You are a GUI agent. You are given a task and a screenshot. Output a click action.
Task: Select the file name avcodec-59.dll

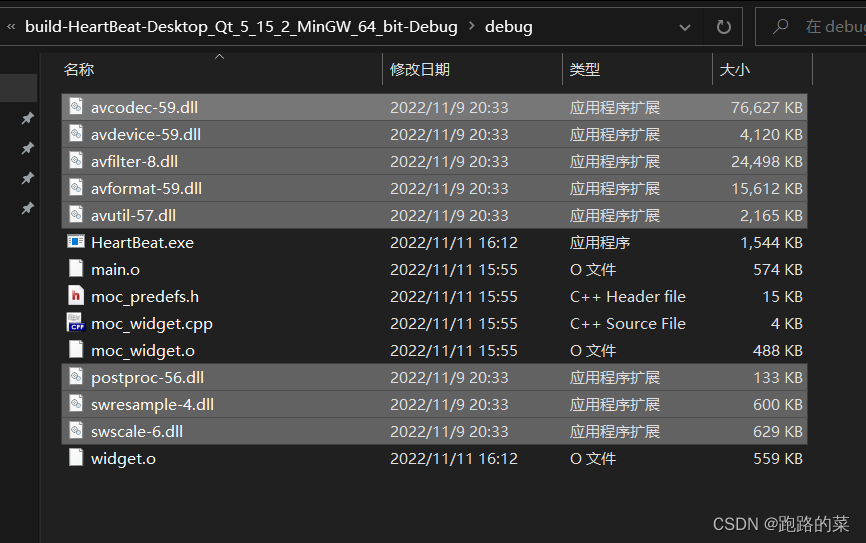click(x=144, y=107)
